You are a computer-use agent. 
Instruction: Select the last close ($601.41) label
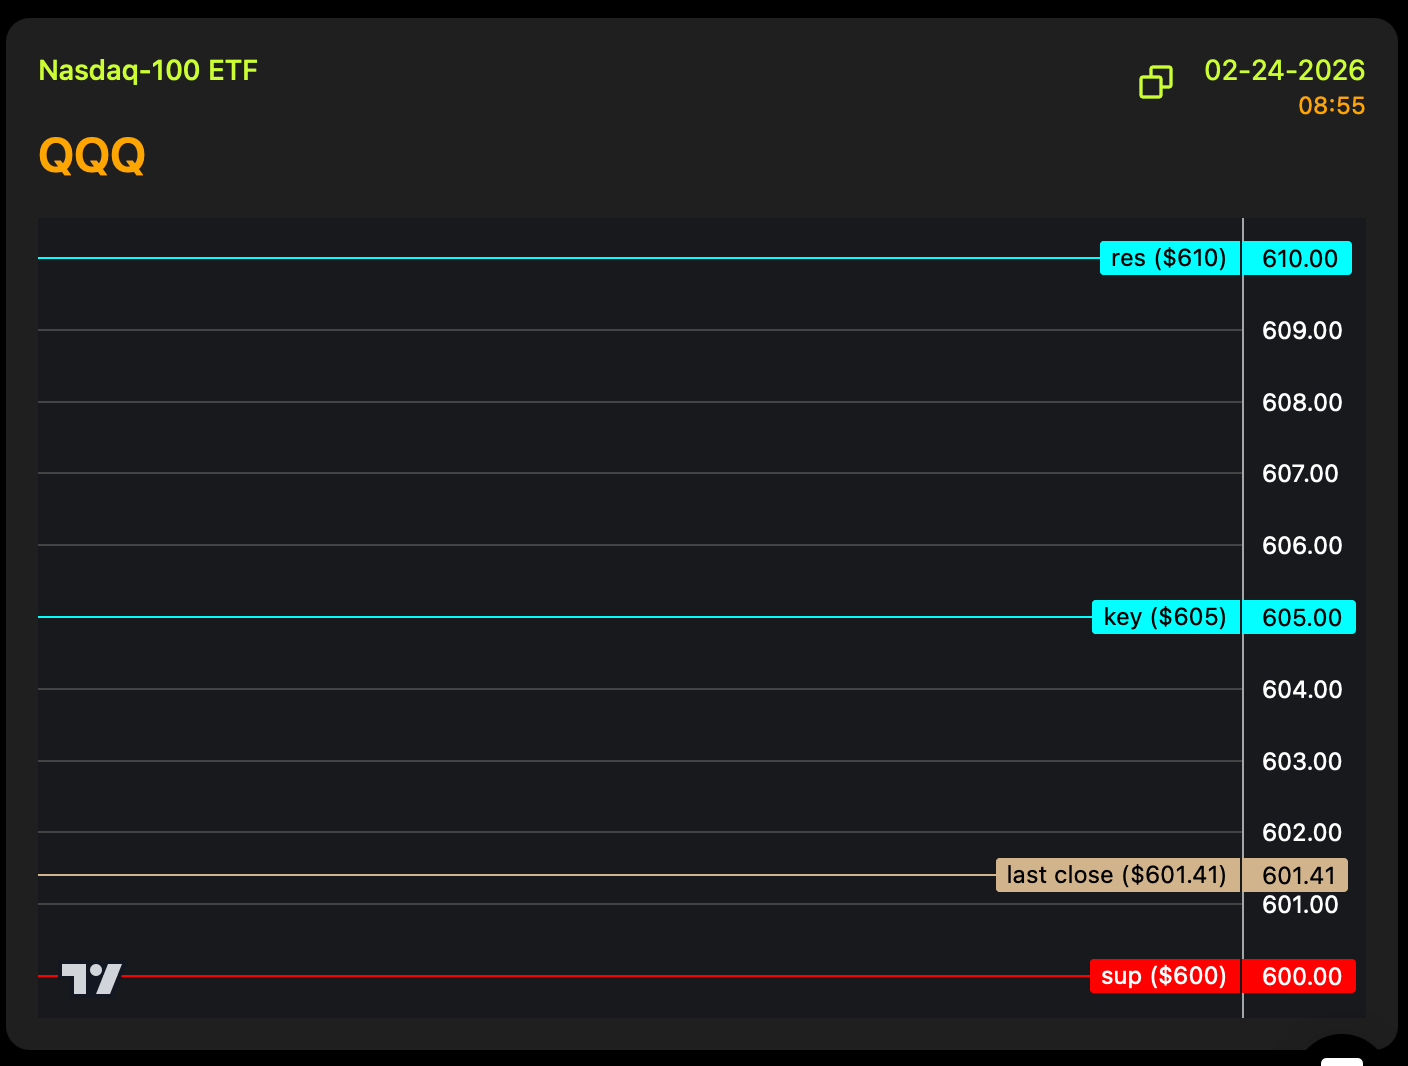tap(1118, 875)
